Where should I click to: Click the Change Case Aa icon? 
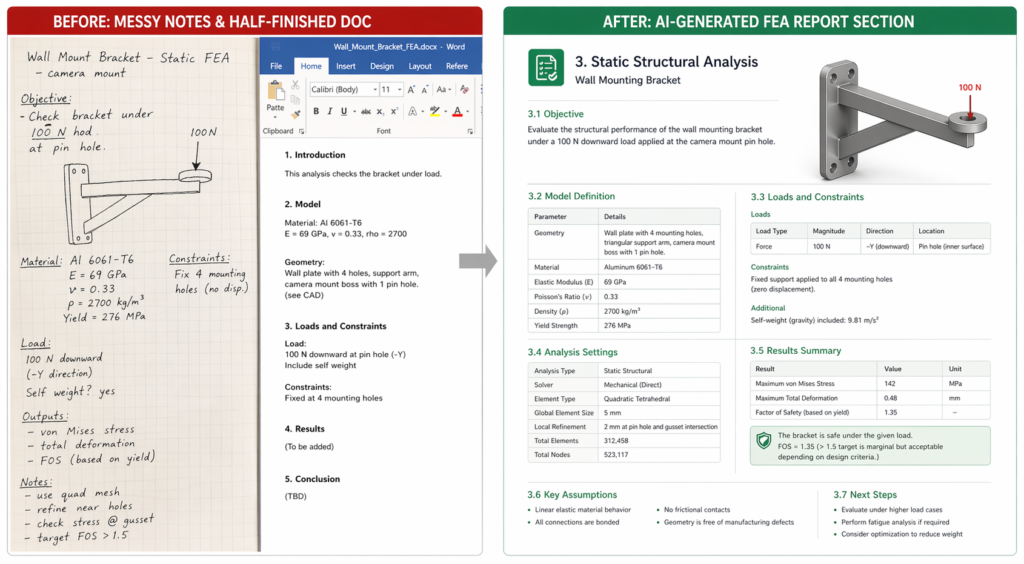click(x=441, y=89)
